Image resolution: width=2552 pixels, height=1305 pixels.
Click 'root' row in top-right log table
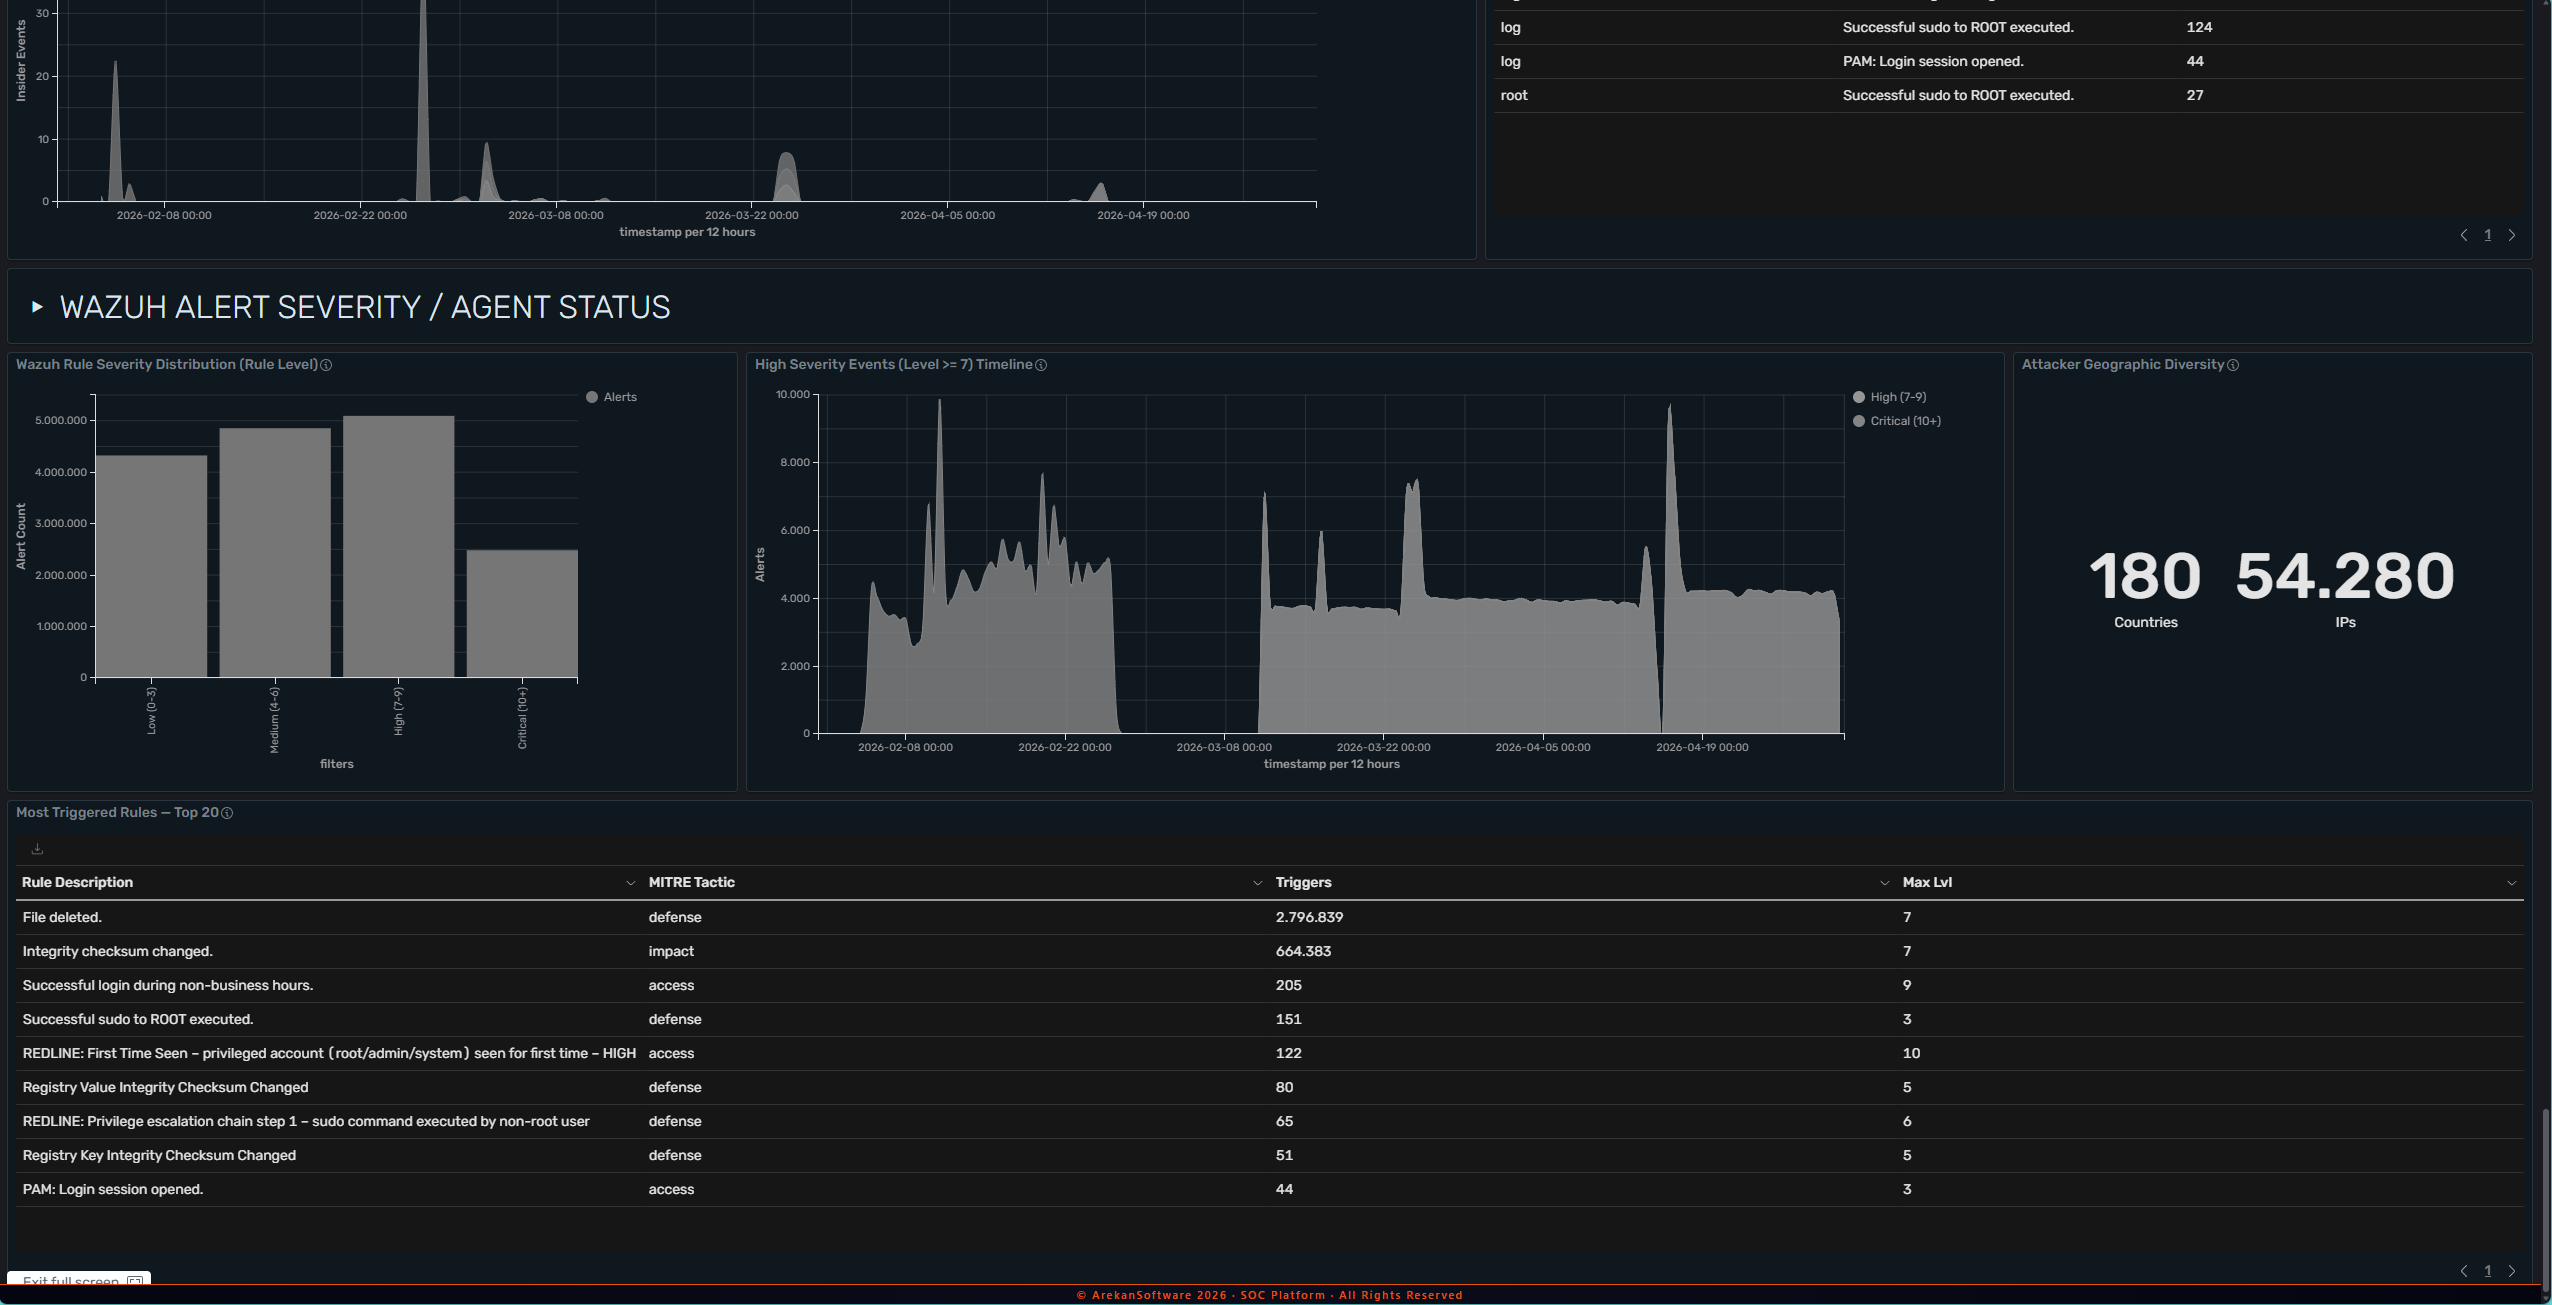[x=2009, y=95]
